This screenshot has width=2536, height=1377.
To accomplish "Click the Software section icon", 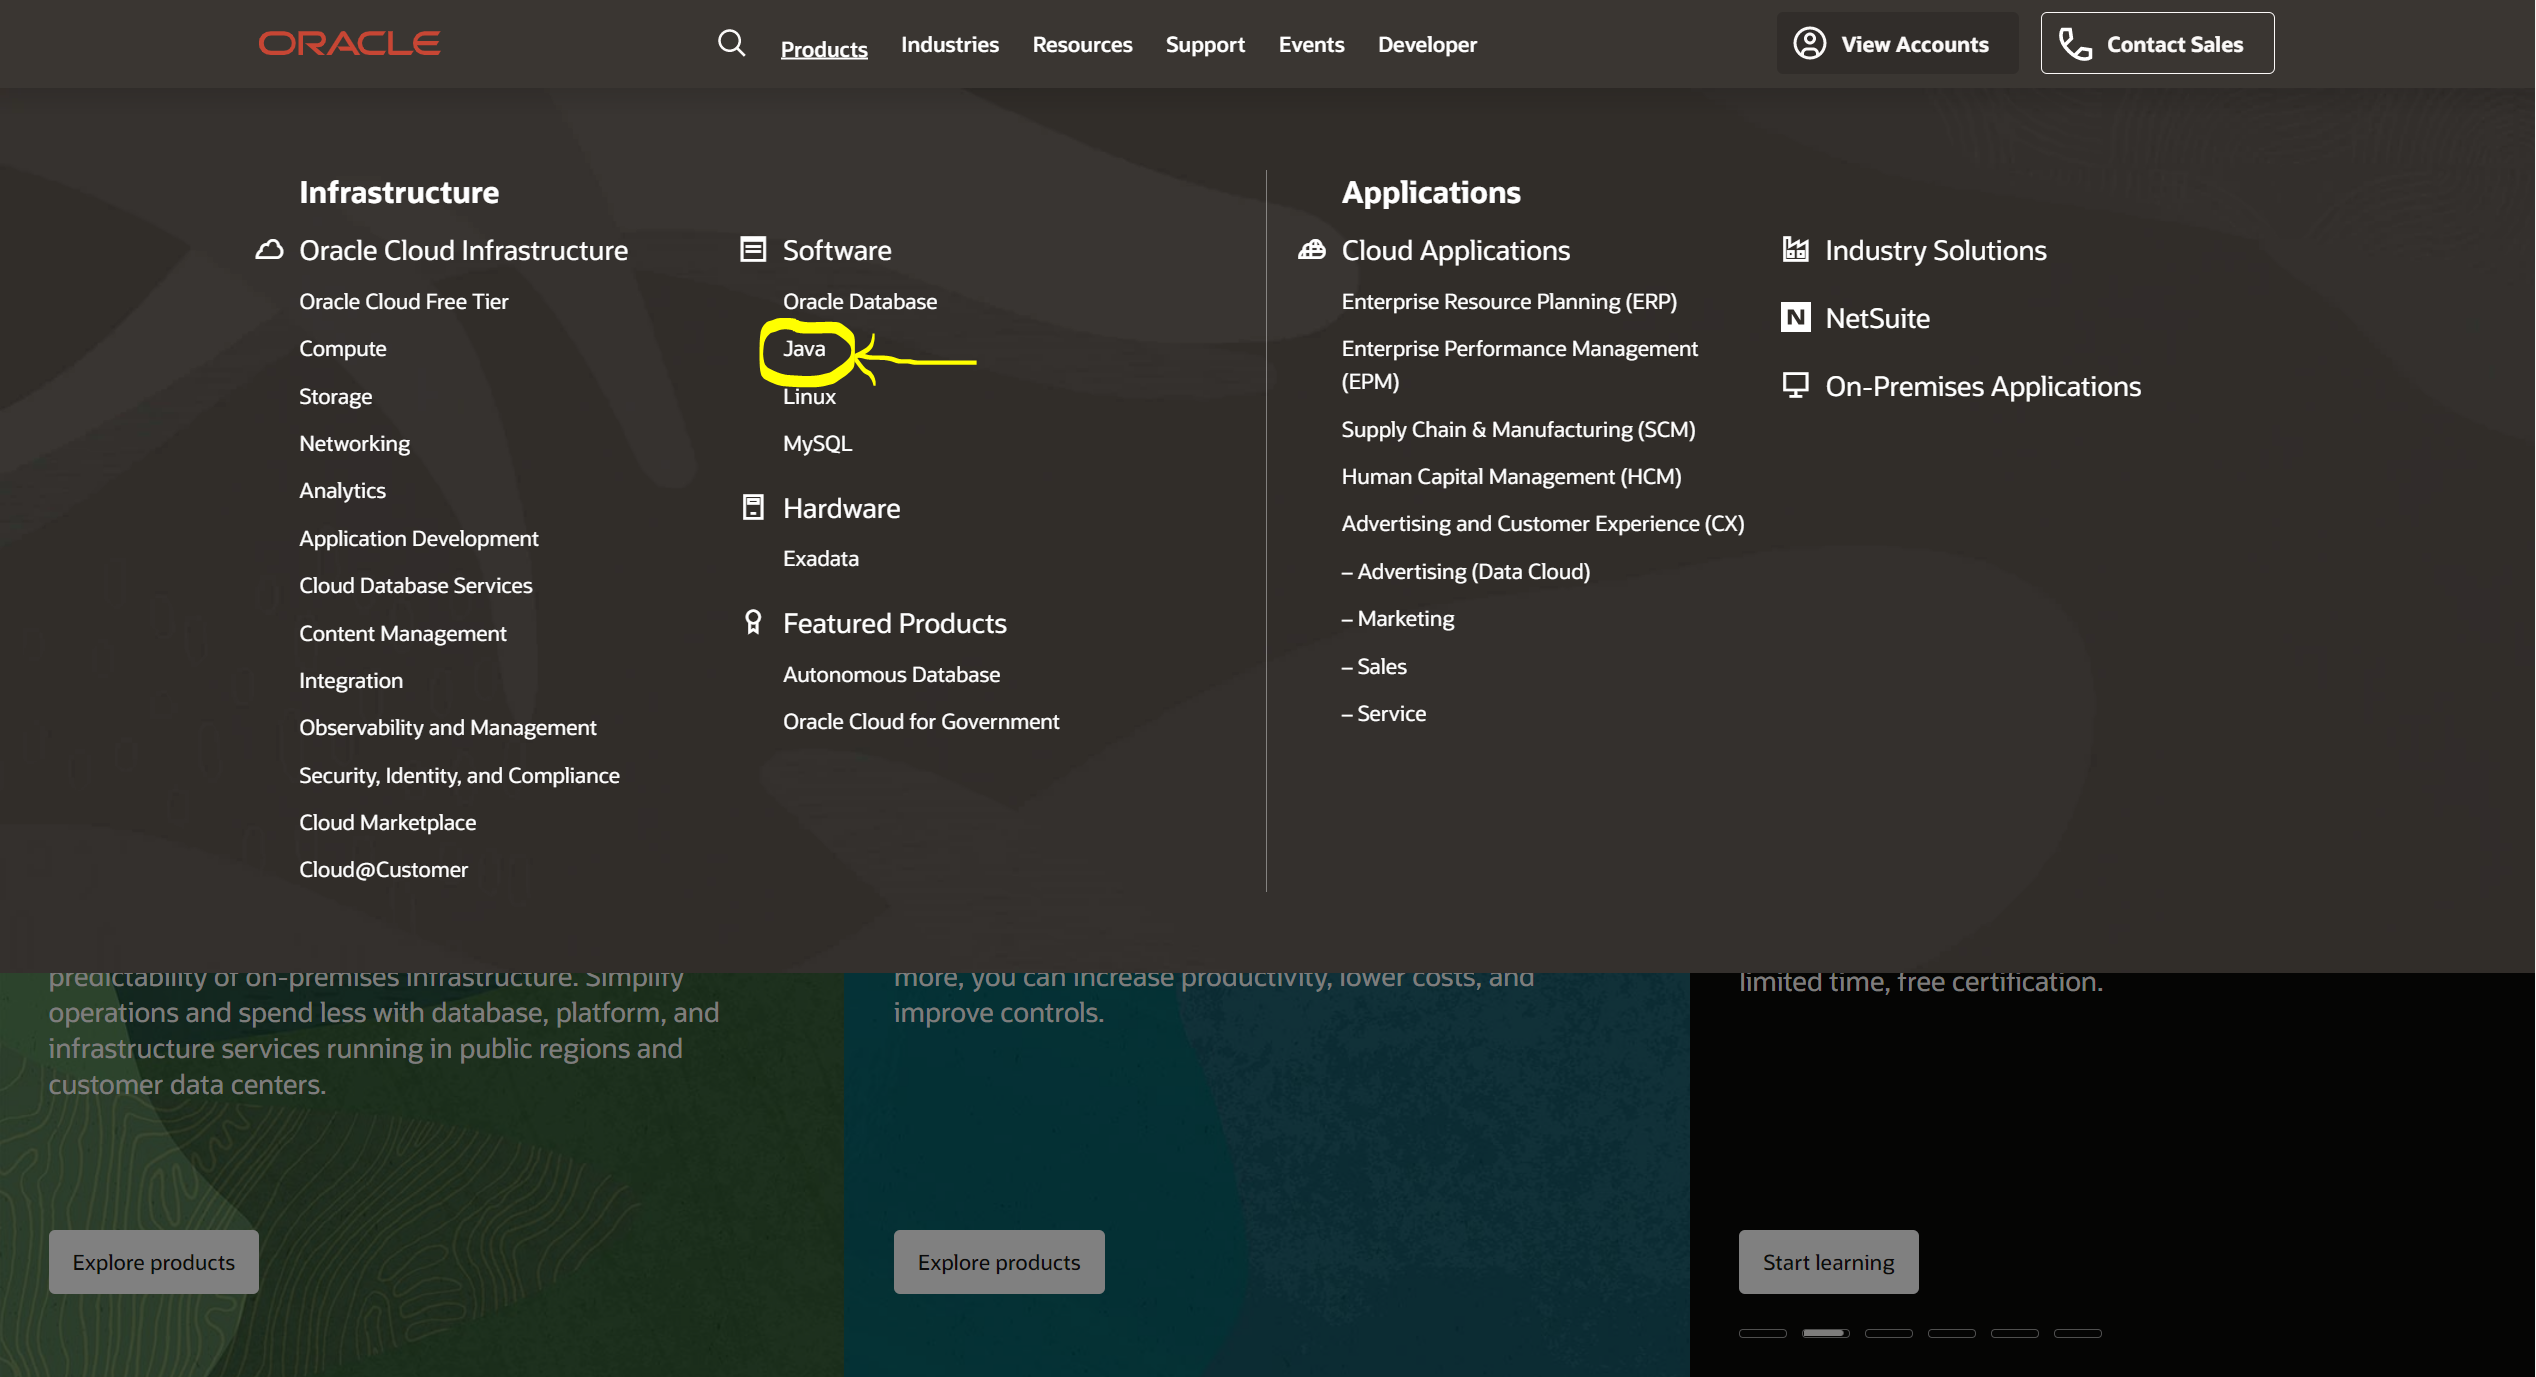I will (x=753, y=249).
